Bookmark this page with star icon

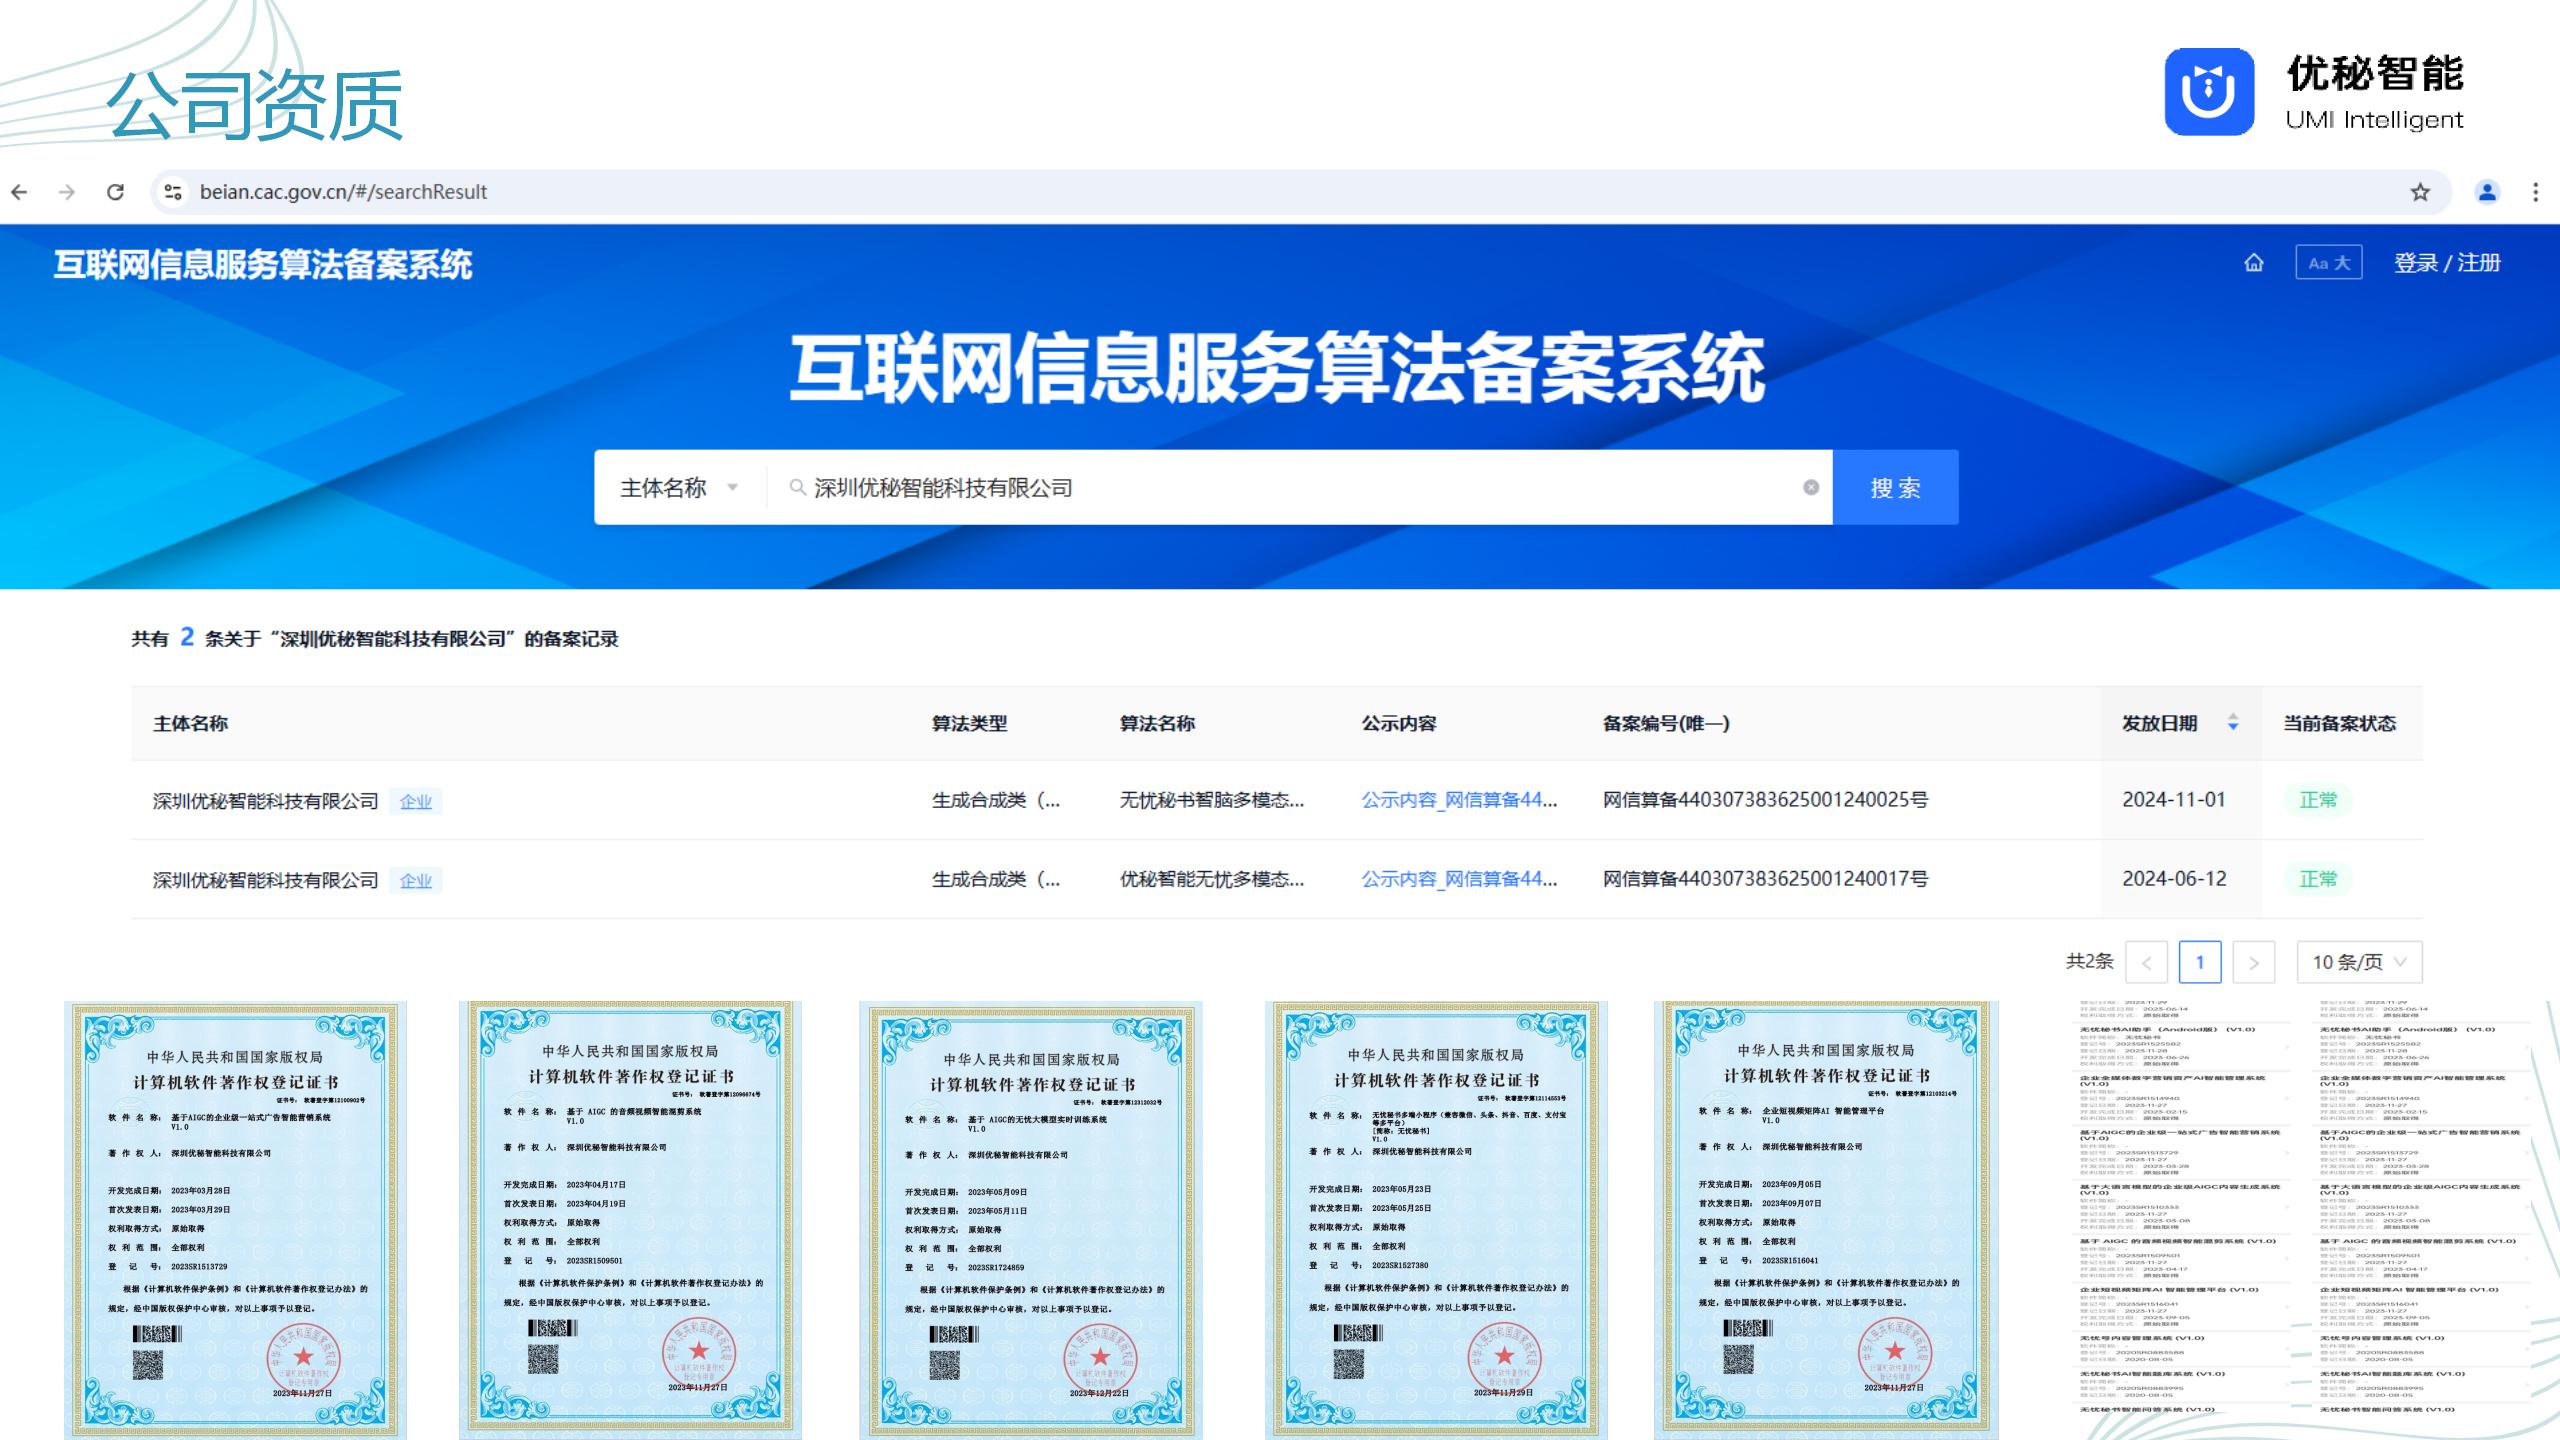point(2420,192)
